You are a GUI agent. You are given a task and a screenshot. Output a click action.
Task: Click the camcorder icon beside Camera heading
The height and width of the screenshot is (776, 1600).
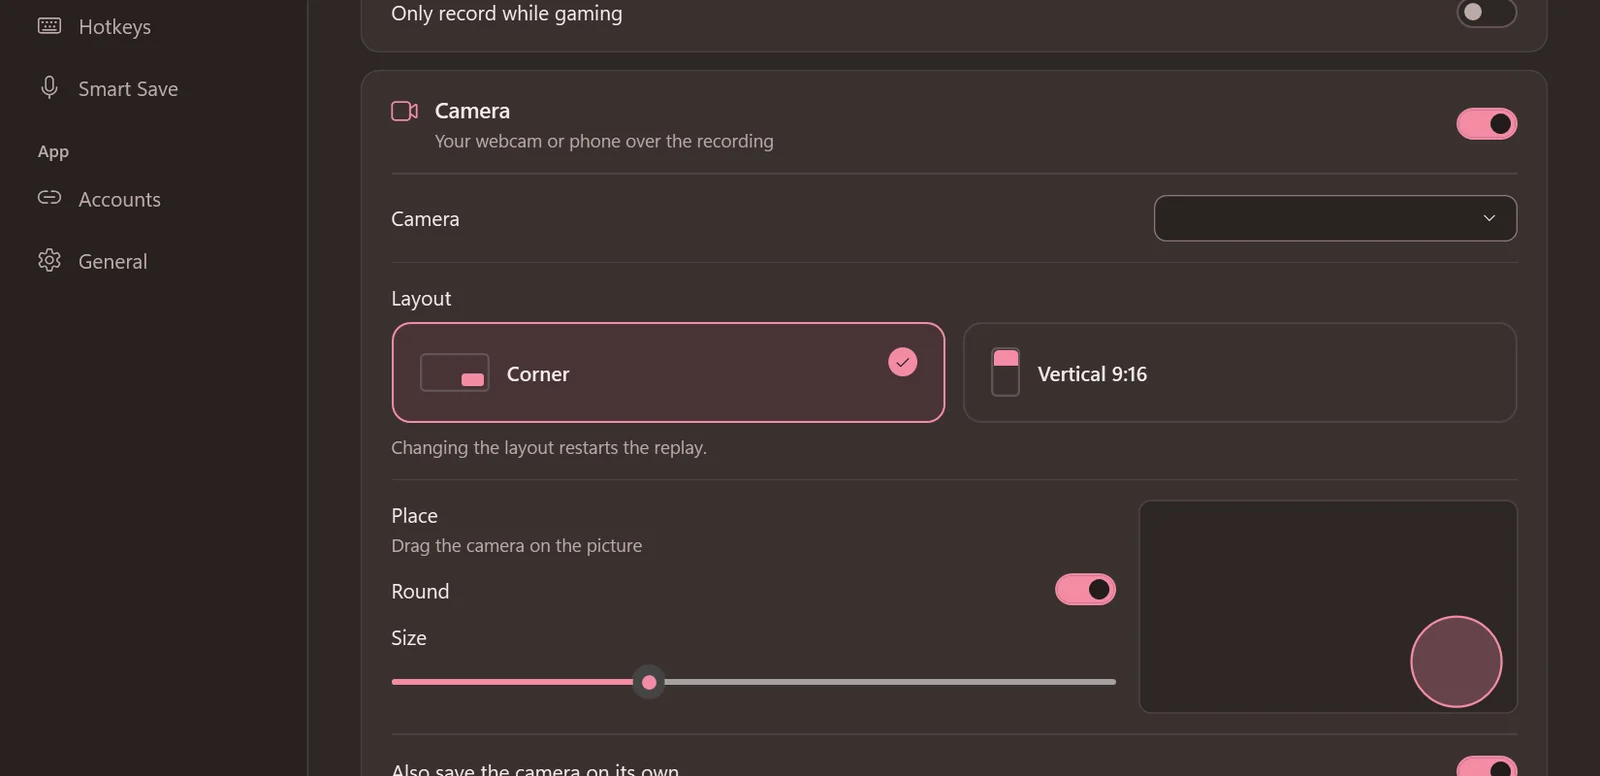pyautogui.click(x=404, y=111)
